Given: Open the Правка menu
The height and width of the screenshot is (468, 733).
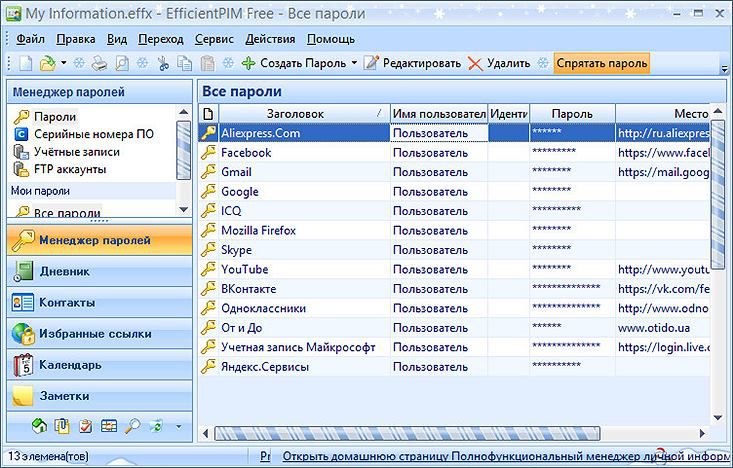Looking at the screenshot, I should pos(76,39).
